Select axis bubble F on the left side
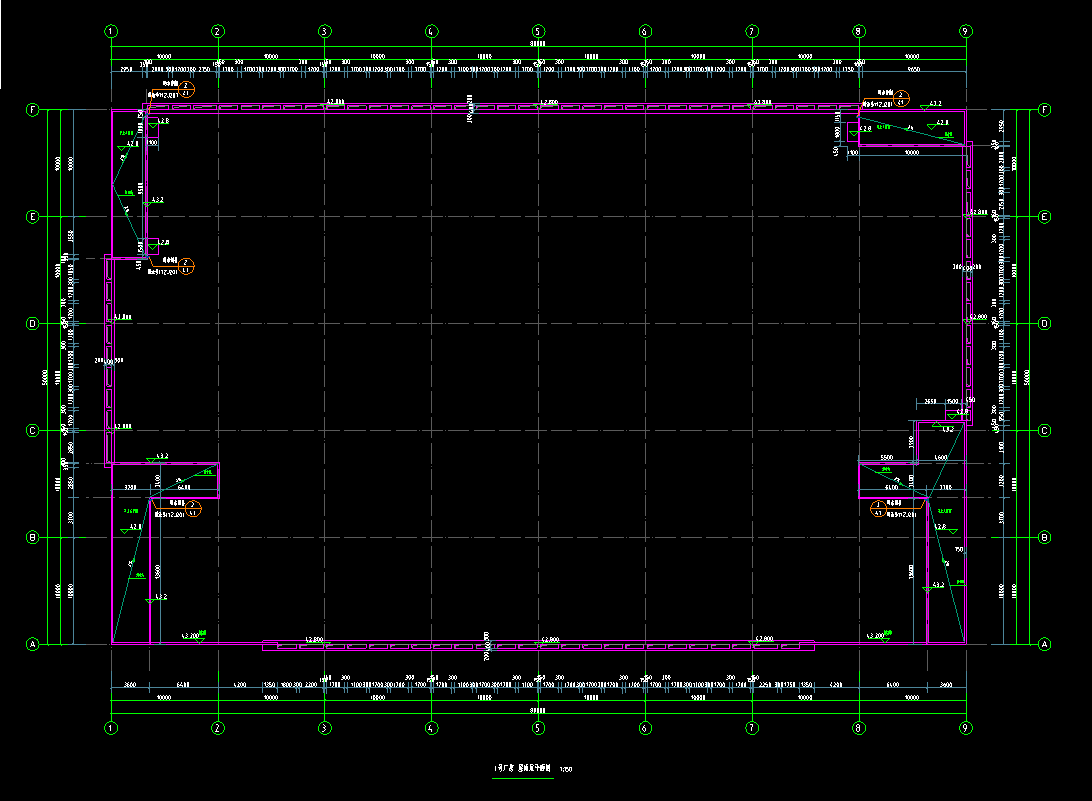This screenshot has width=1092, height=801. [32, 110]
